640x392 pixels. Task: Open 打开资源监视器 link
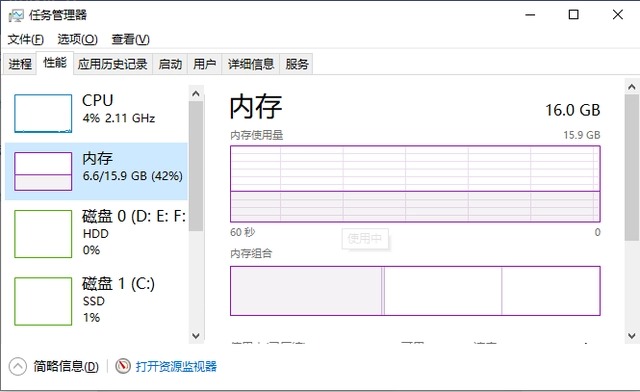point(176,366)
